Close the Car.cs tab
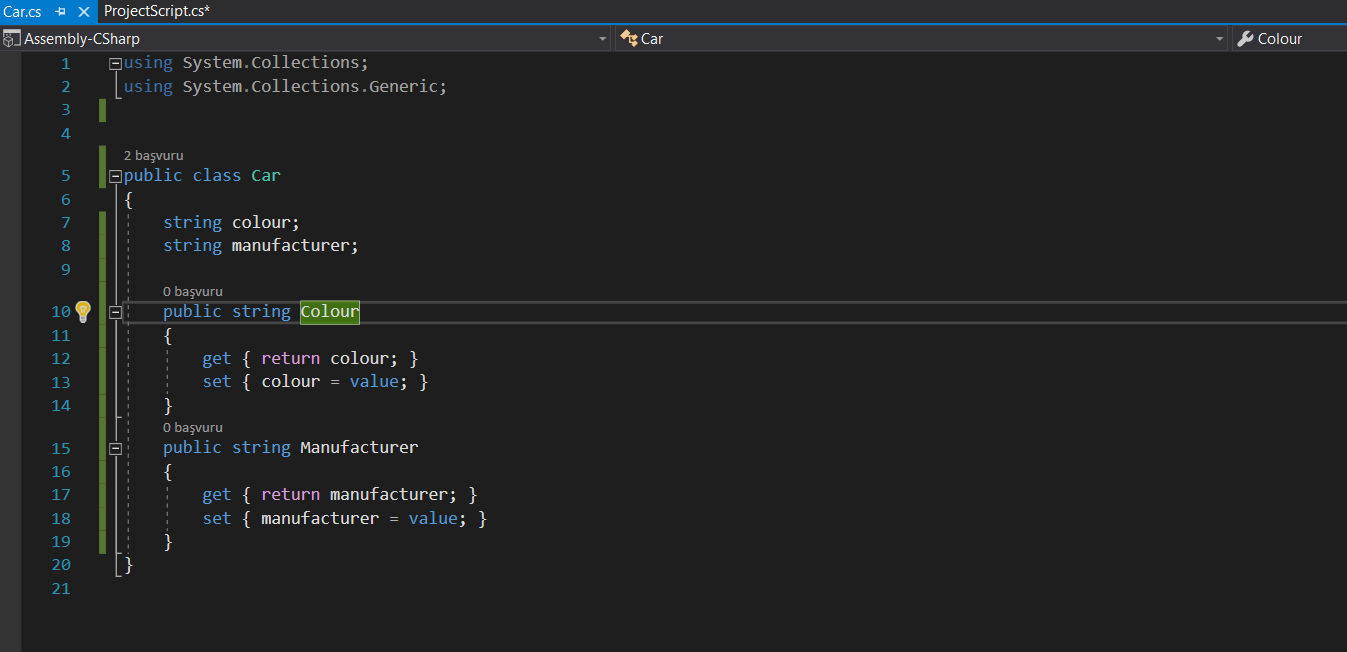Image resolution: width=1347 pixels, height=652 pixels. 84,12
